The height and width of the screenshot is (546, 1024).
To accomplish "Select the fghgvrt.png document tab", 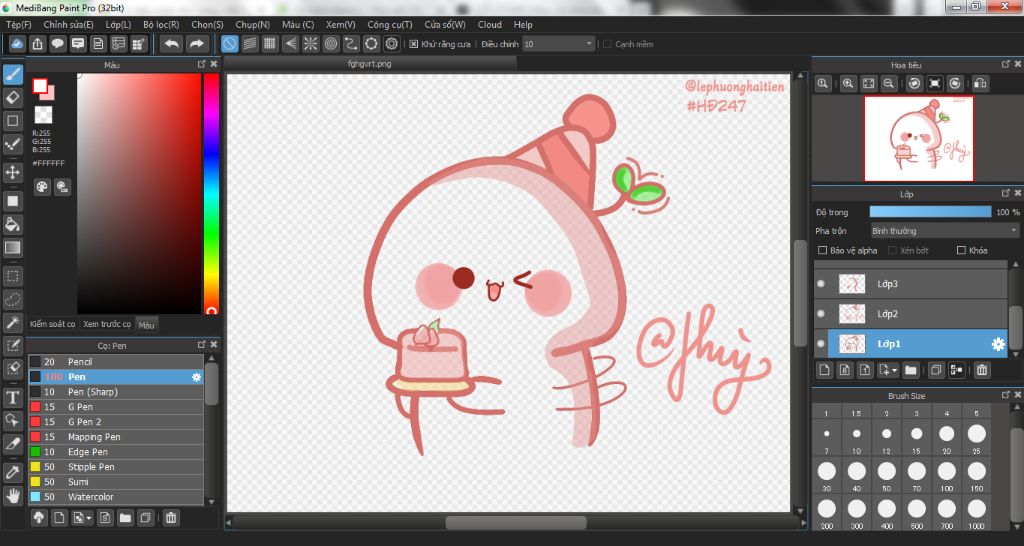I will click(370, 64).
